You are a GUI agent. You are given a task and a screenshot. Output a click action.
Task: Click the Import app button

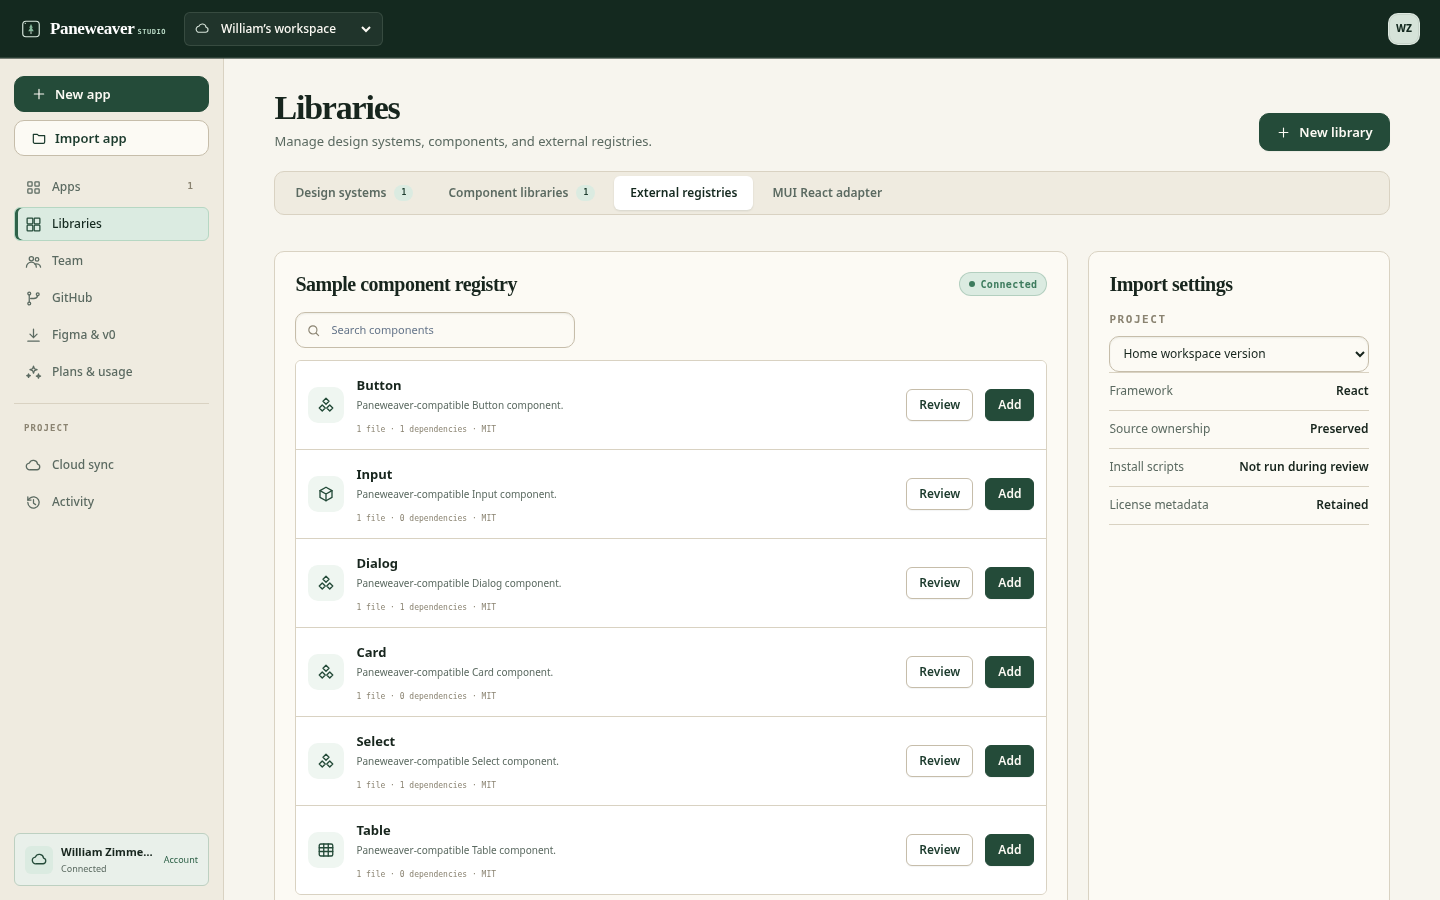[111, 138]
